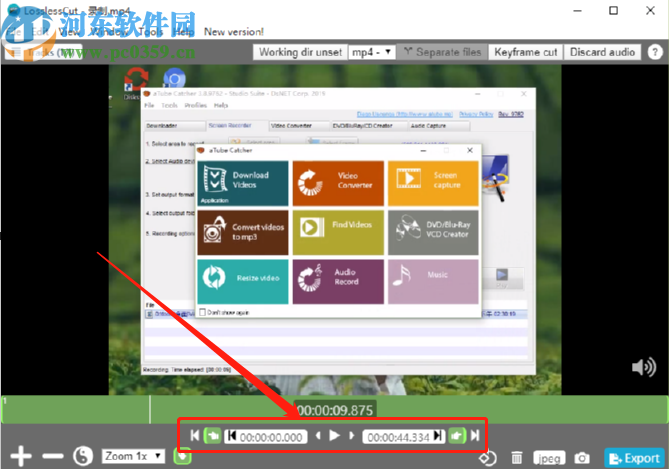This screenshot has width=669, height=469.
Task: Toggle Keyframe cut mode
Action: point(526,52)
